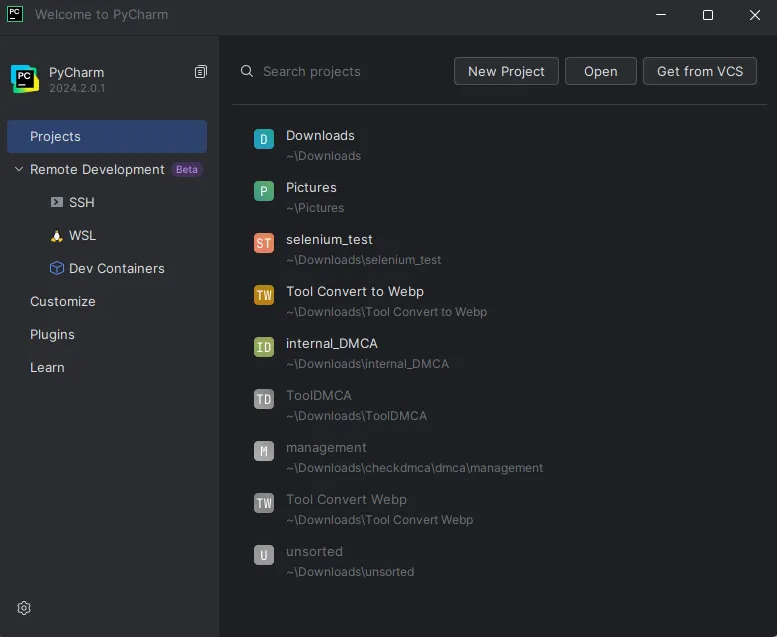Click the WSL penguin icon
The height and width of the screenshot is (637, 777).
click(57, 235)
